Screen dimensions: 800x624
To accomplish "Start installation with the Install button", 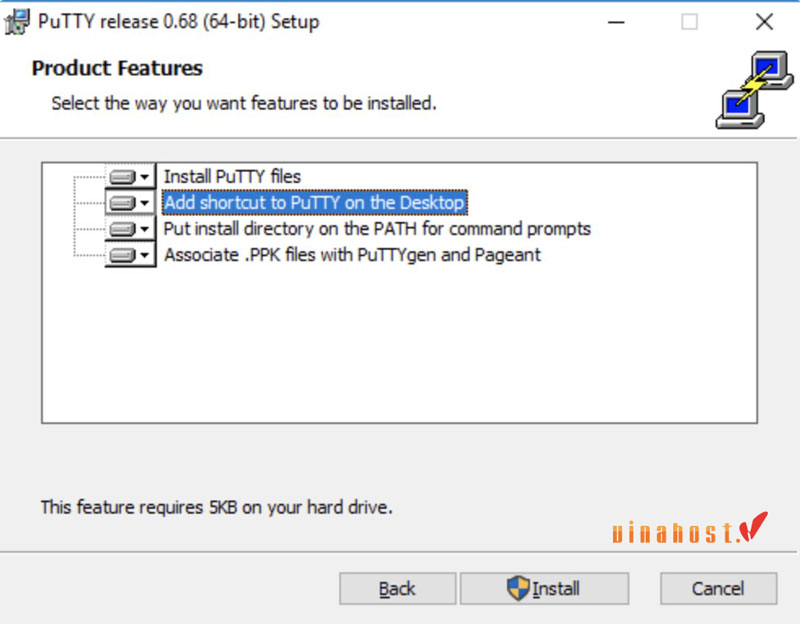I will click(x=544, y=588).
